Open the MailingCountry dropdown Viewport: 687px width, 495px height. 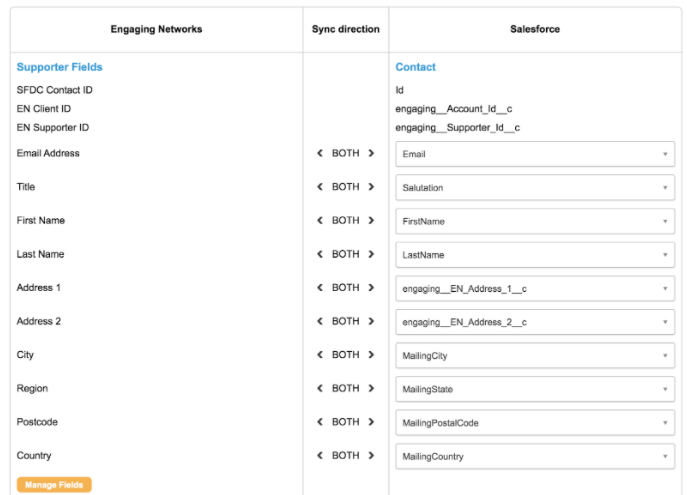coord(534,457)
